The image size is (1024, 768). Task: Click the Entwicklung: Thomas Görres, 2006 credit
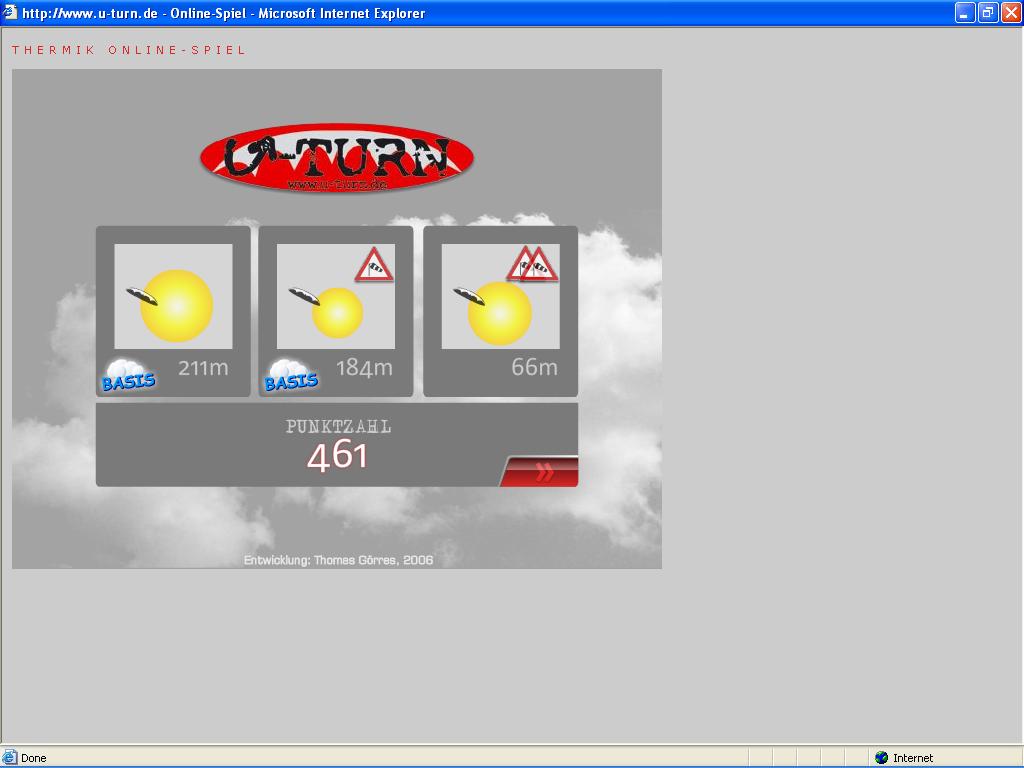pyautogui.click(x=338, y=560)
